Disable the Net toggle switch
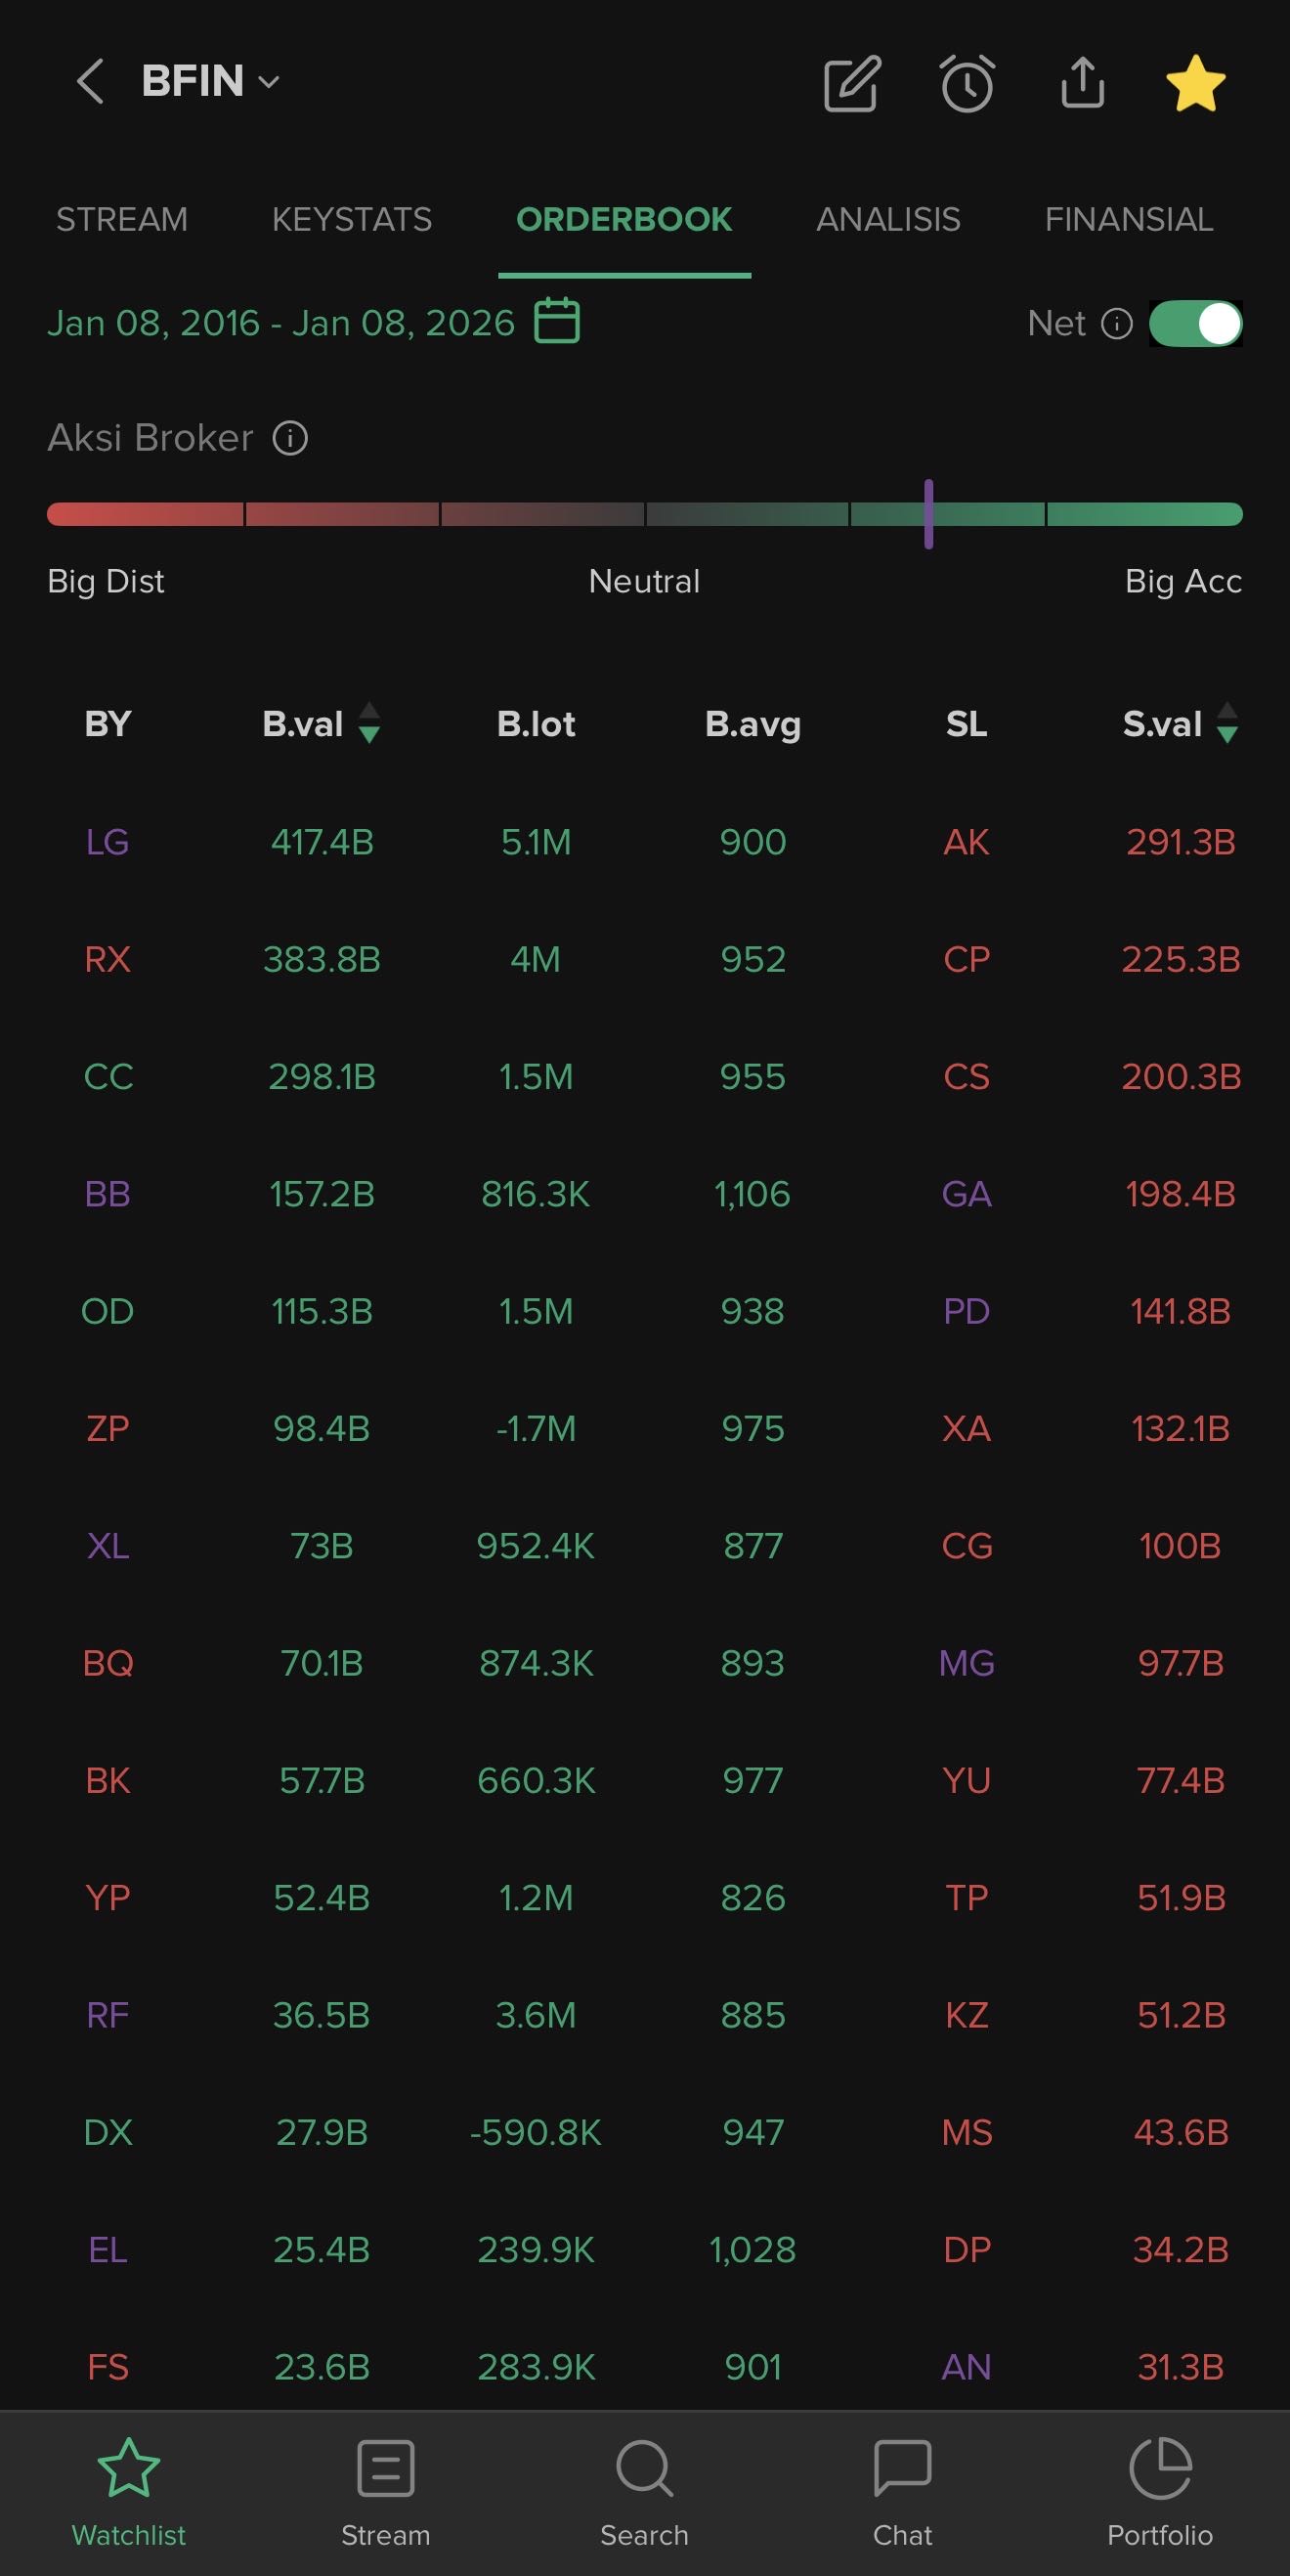 [1195, 324]
